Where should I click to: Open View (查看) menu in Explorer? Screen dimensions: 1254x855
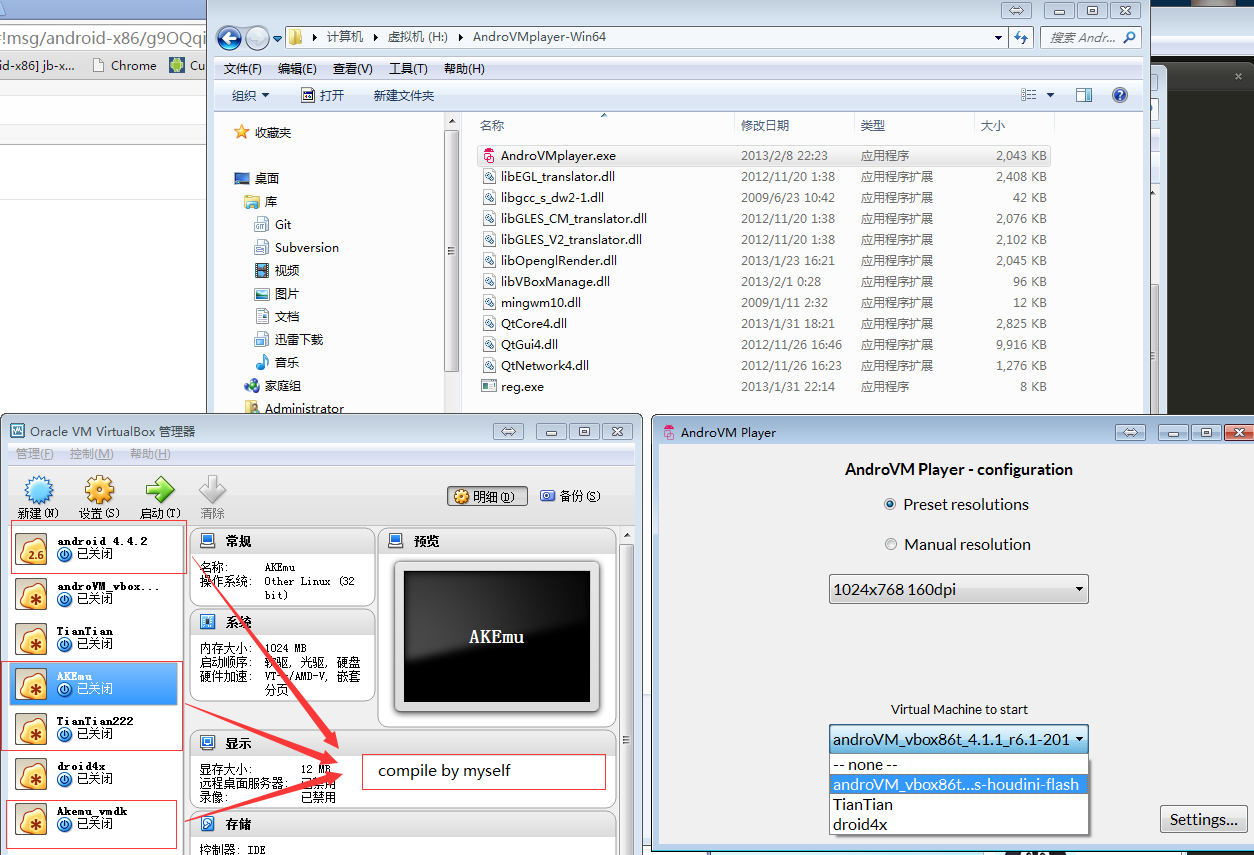[352, 69]
